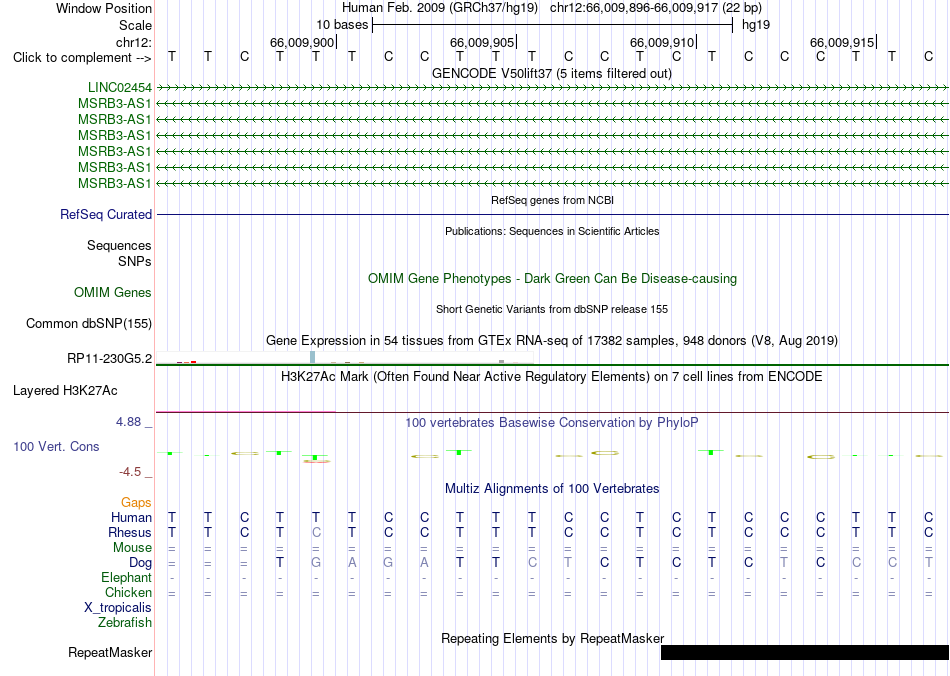Click the 100 Vert. Cons label
950x676 pixels.
(x=56, y=446)
